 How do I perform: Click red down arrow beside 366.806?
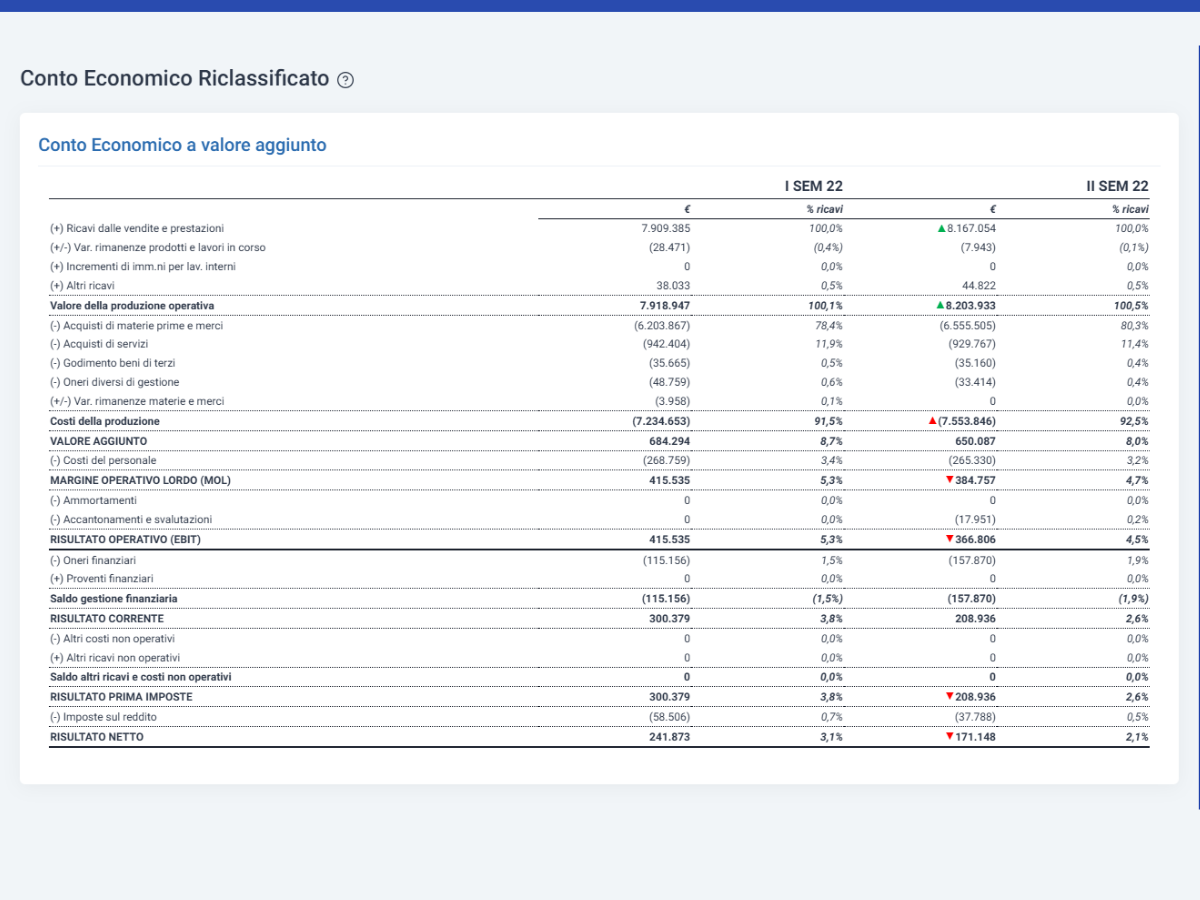[949, 539]
